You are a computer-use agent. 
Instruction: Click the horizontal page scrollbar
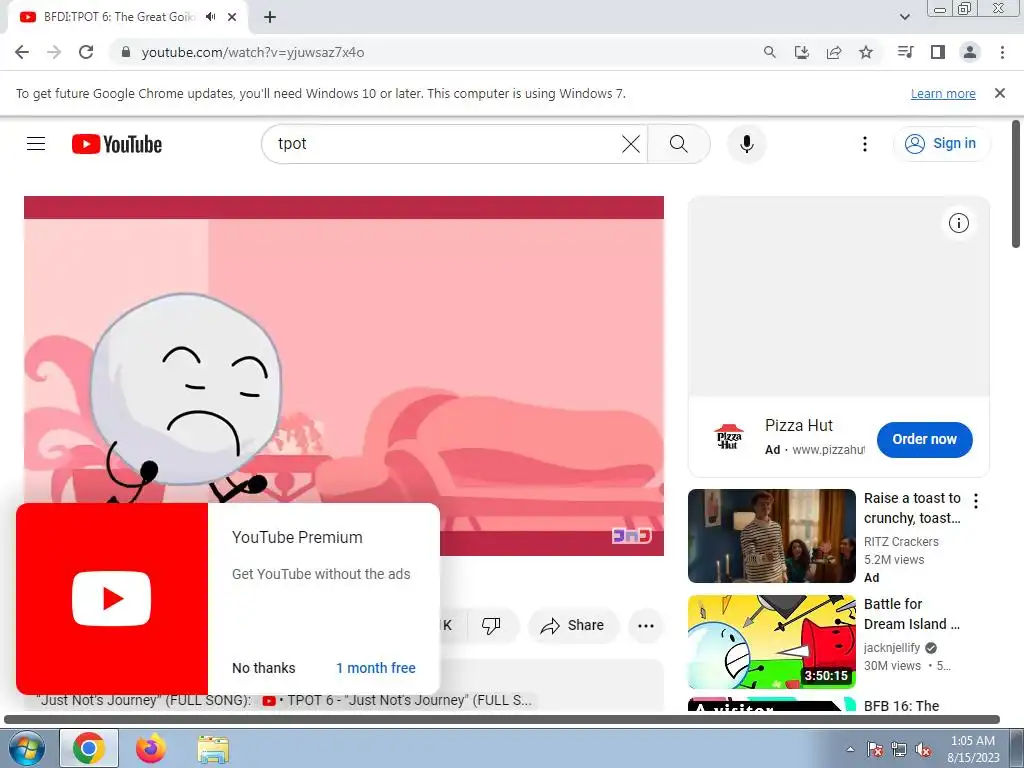pos(502,720)
